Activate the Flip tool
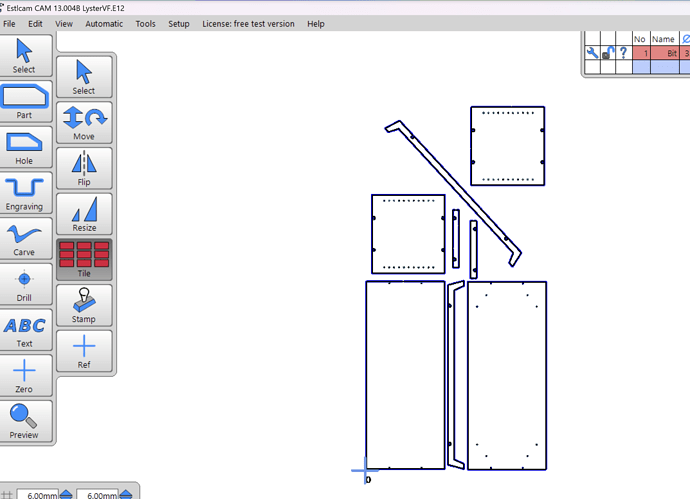 (84, 169)
